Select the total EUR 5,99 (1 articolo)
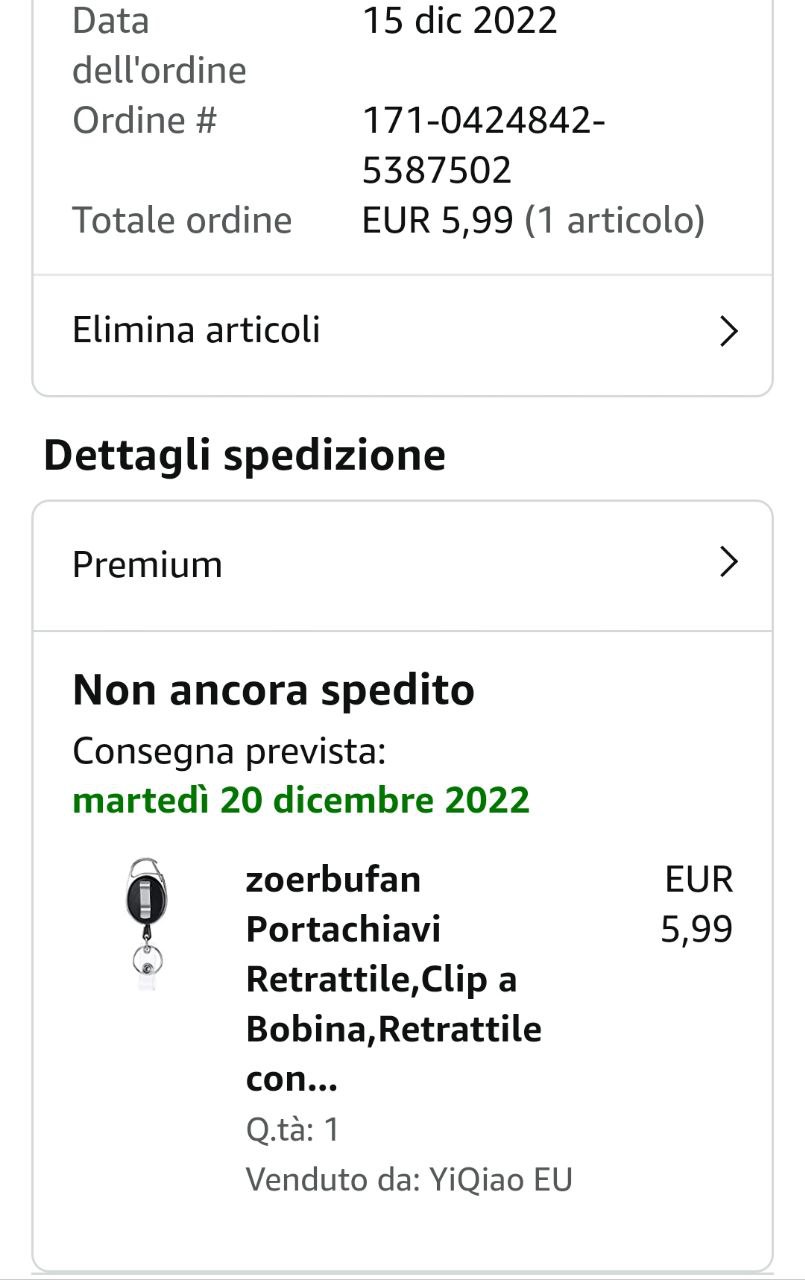 coord(533,220)
